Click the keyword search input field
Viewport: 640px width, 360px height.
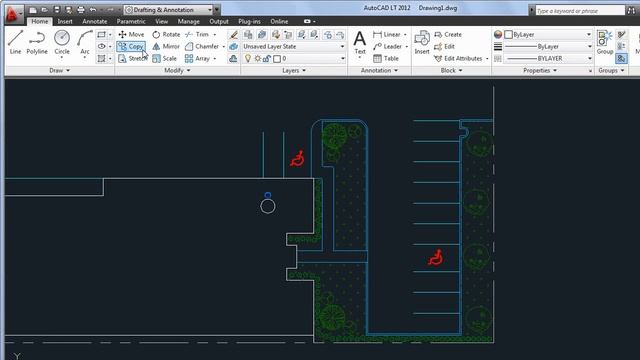click(x=580, y=11)
